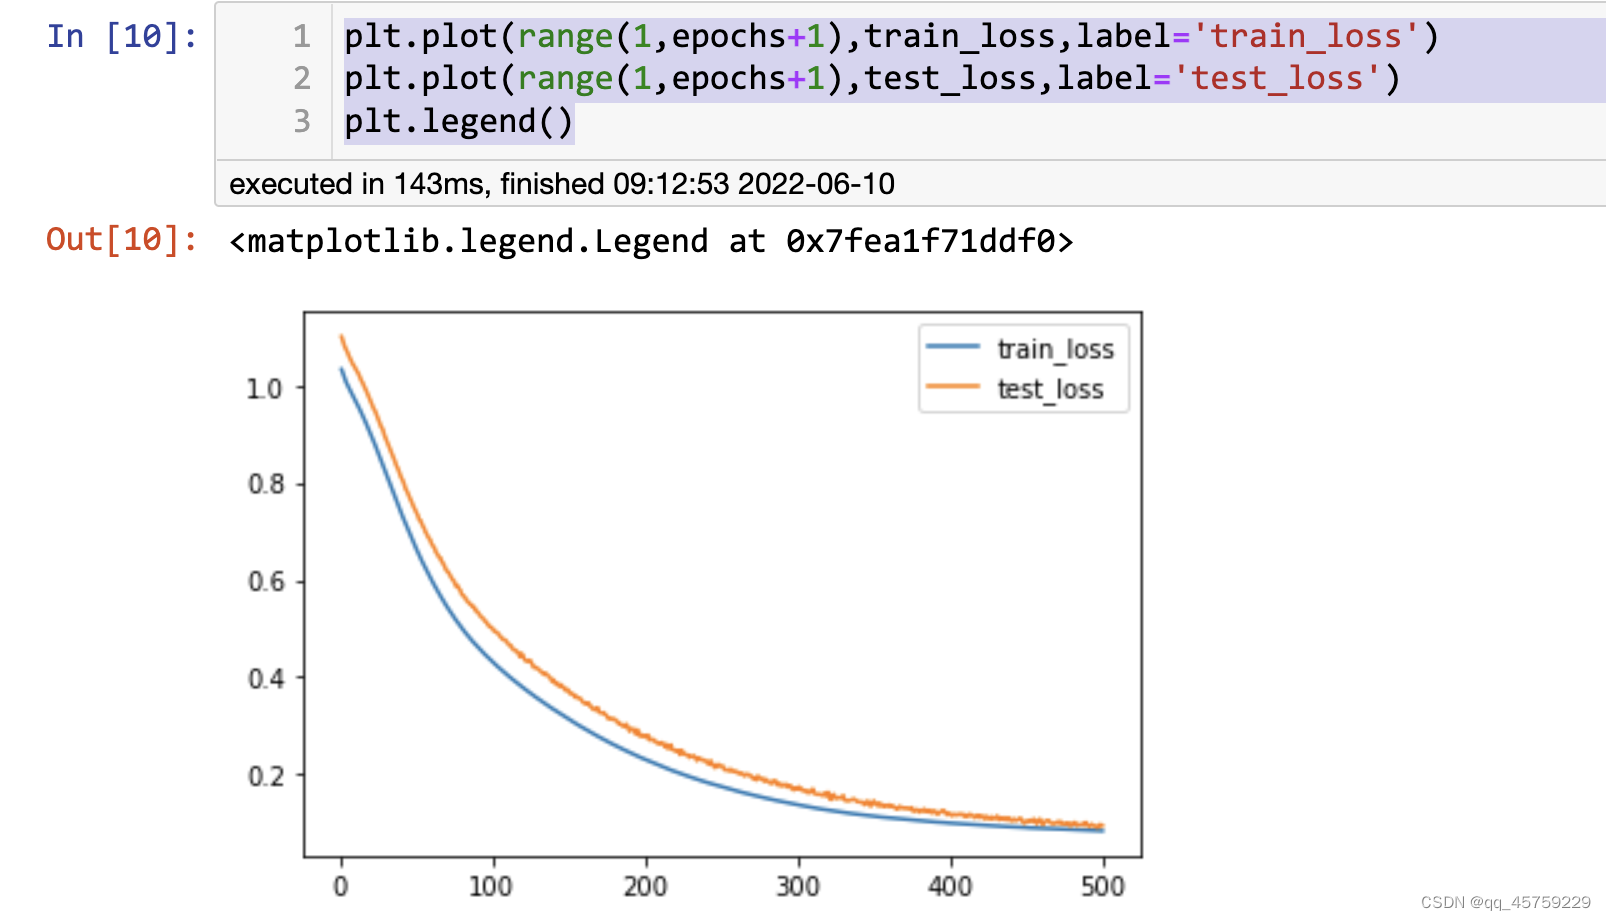Click line number 2 in the cell gutter
Screen dimensions: 1606x920
point(302,79)
